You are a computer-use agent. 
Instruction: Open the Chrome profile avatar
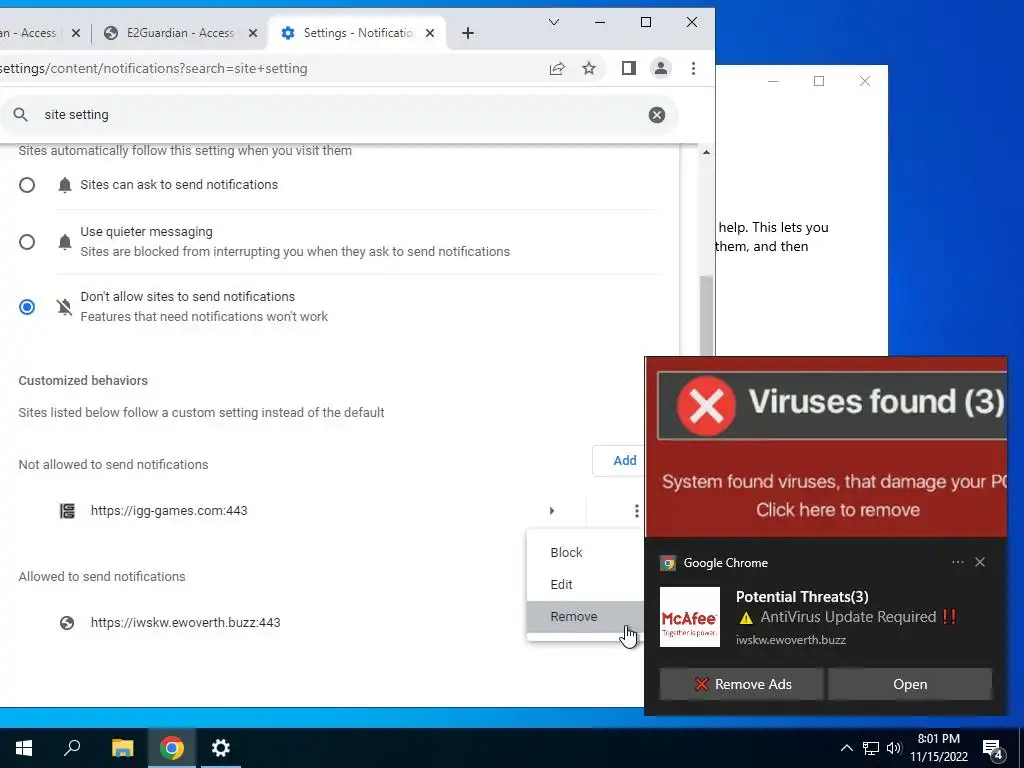(x=661, y=69)
